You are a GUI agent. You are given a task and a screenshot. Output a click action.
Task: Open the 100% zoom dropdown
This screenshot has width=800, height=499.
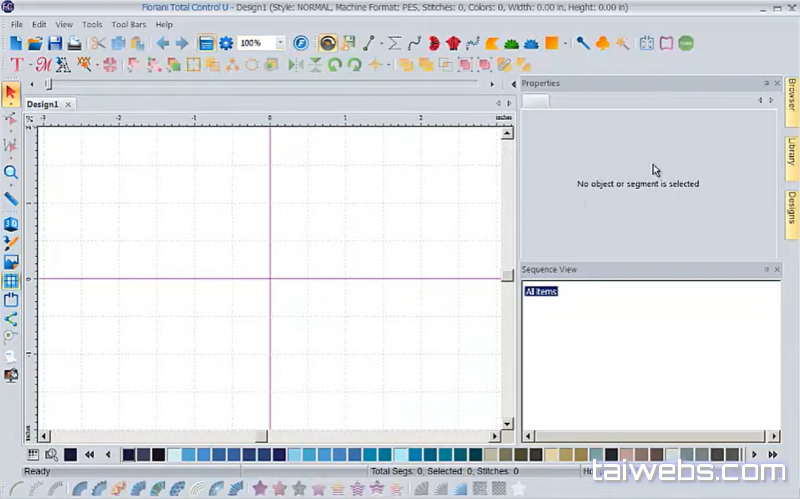pos(280,43)
